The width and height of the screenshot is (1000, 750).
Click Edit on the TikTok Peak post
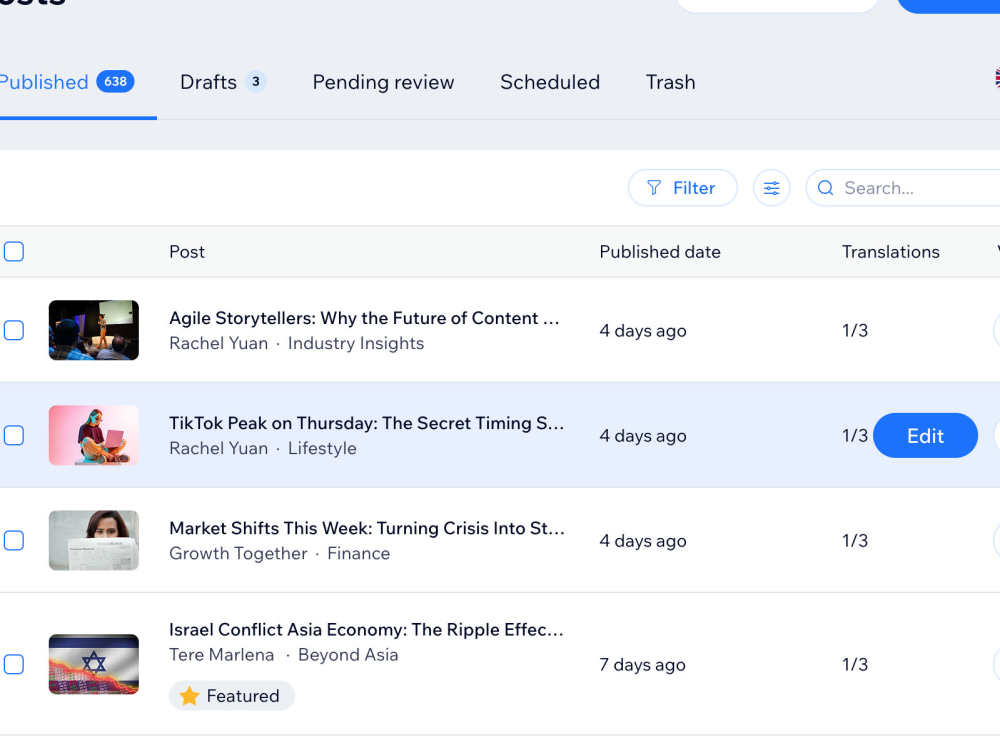point(925,436)
